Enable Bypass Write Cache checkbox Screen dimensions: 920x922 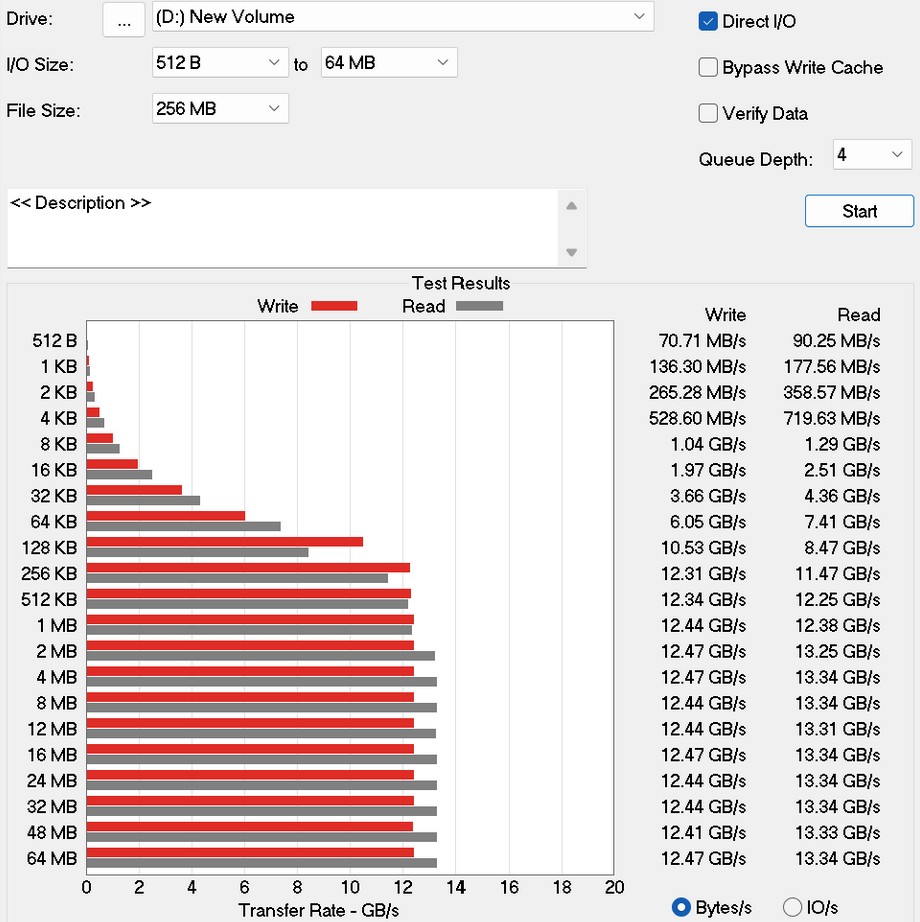pyautogui.click(x=708, y=68)
